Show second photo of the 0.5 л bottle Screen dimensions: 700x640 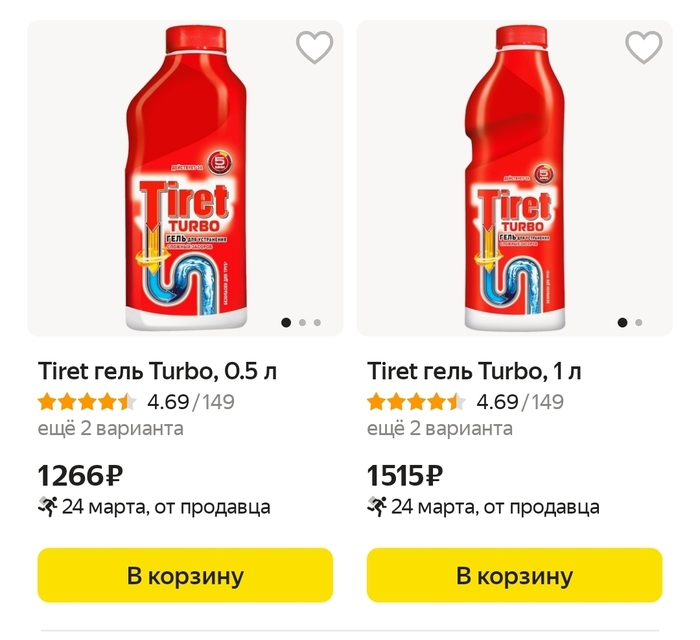pyautogui.click(x=303, y=323)
